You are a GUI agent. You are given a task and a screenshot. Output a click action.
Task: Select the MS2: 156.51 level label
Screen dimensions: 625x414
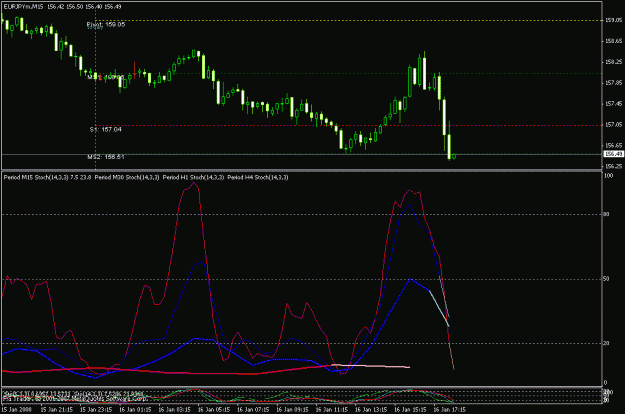pos(106,157)
